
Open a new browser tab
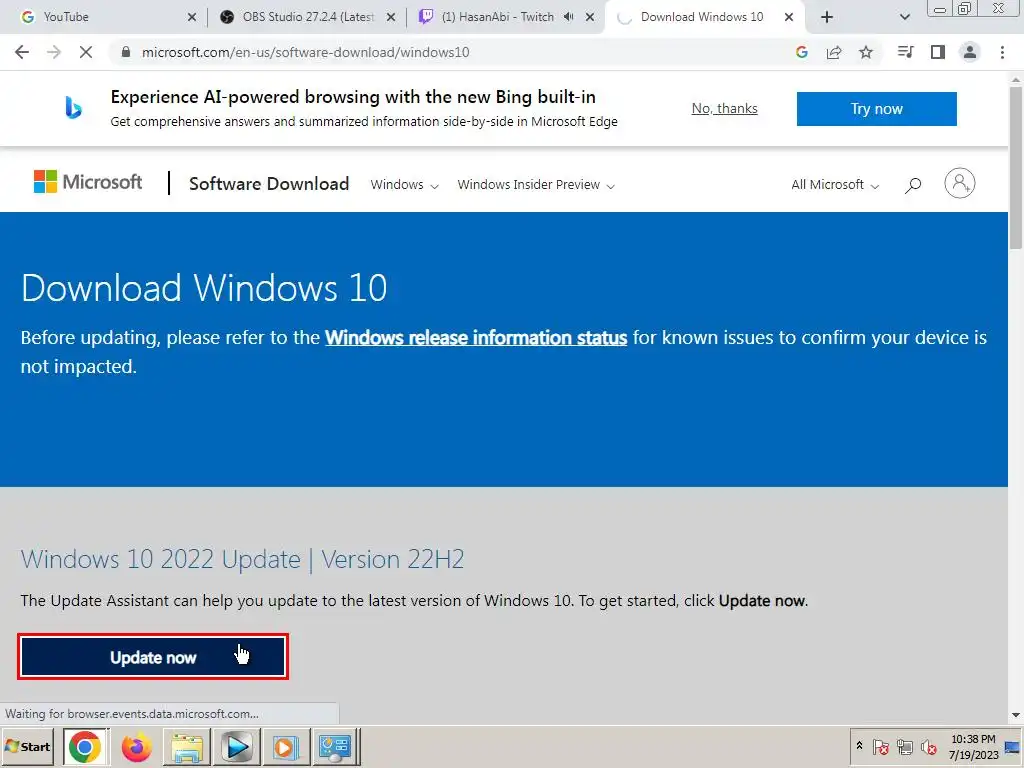[827, 18]
